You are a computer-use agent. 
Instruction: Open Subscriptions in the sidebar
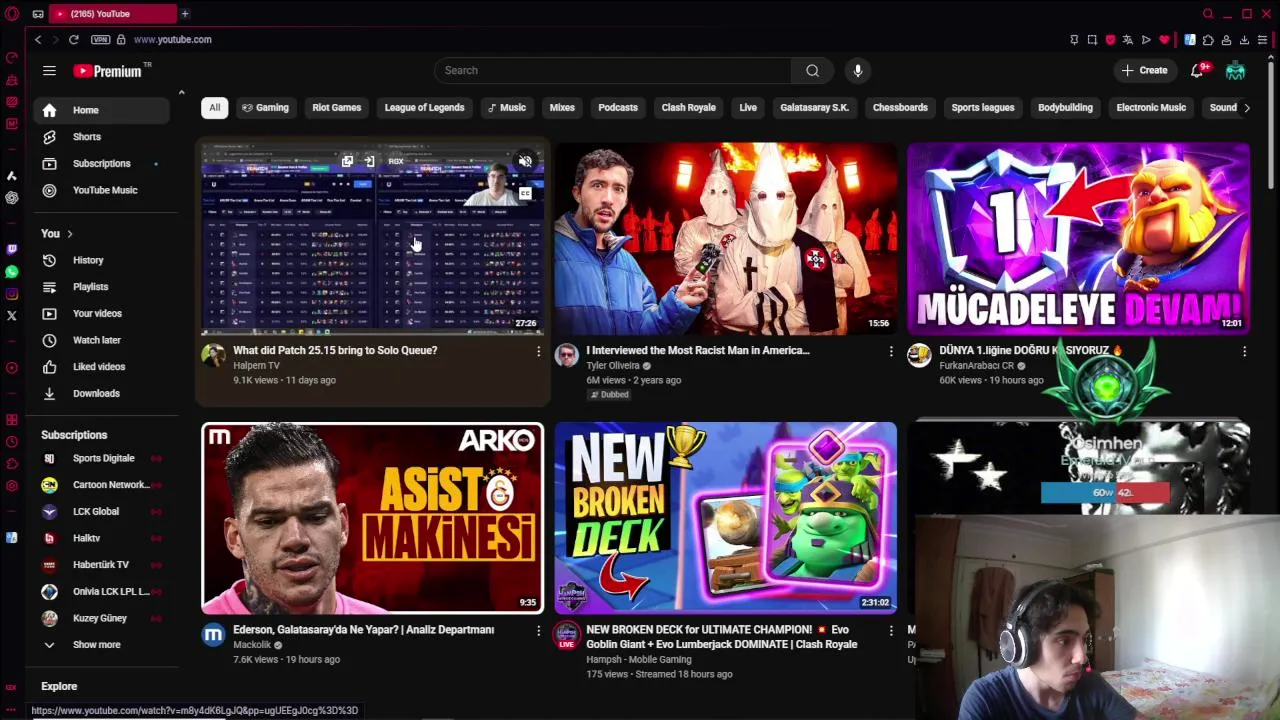[x=102, y=163]
